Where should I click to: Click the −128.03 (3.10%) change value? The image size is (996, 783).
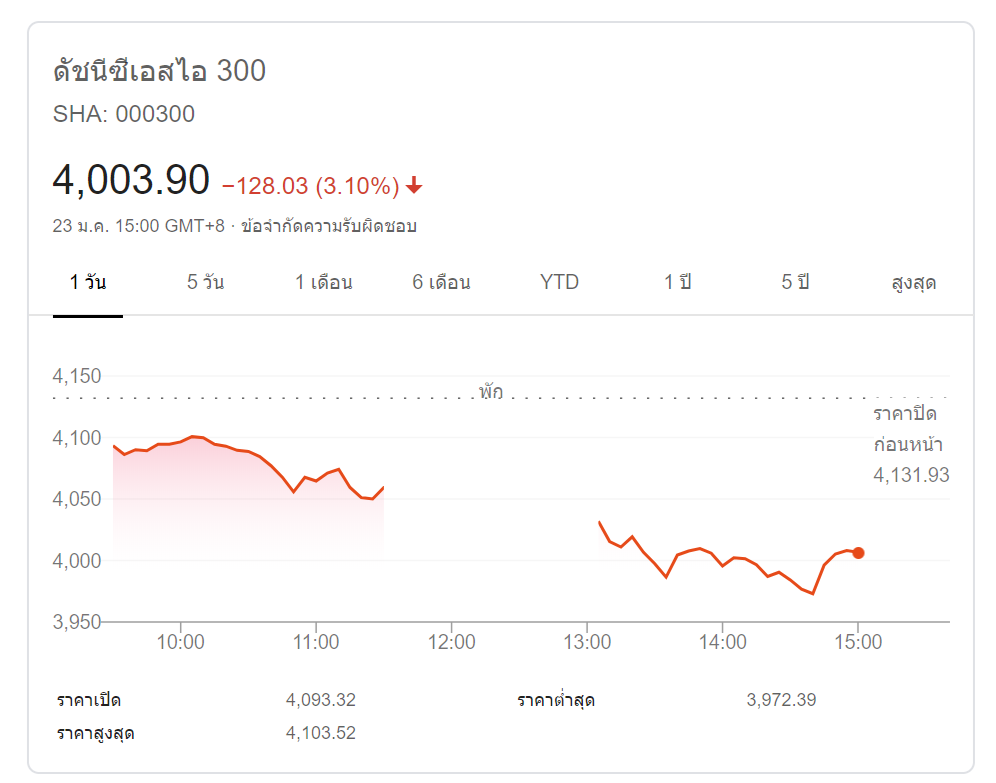pyautogui.click(x=310, y=186)
